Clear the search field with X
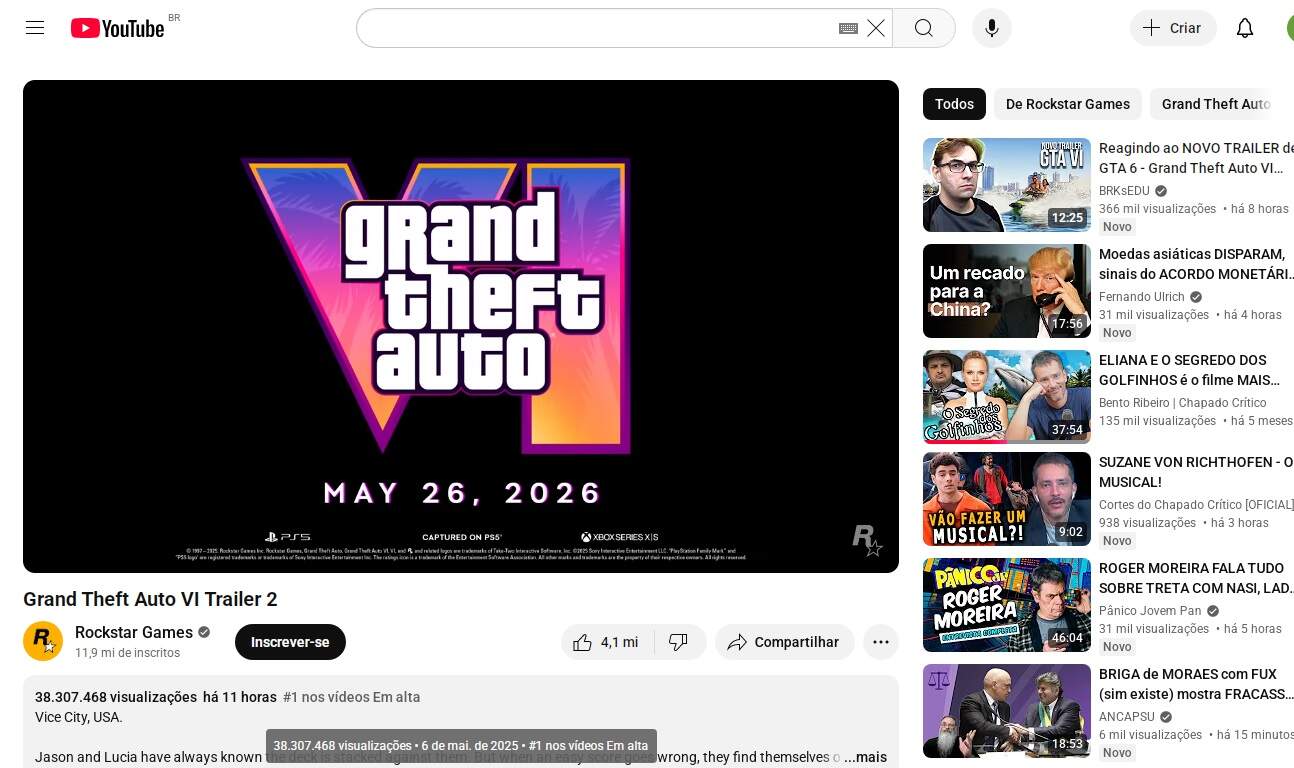The height and width of the screenshot is (768, 1294). tap(876, 28)
